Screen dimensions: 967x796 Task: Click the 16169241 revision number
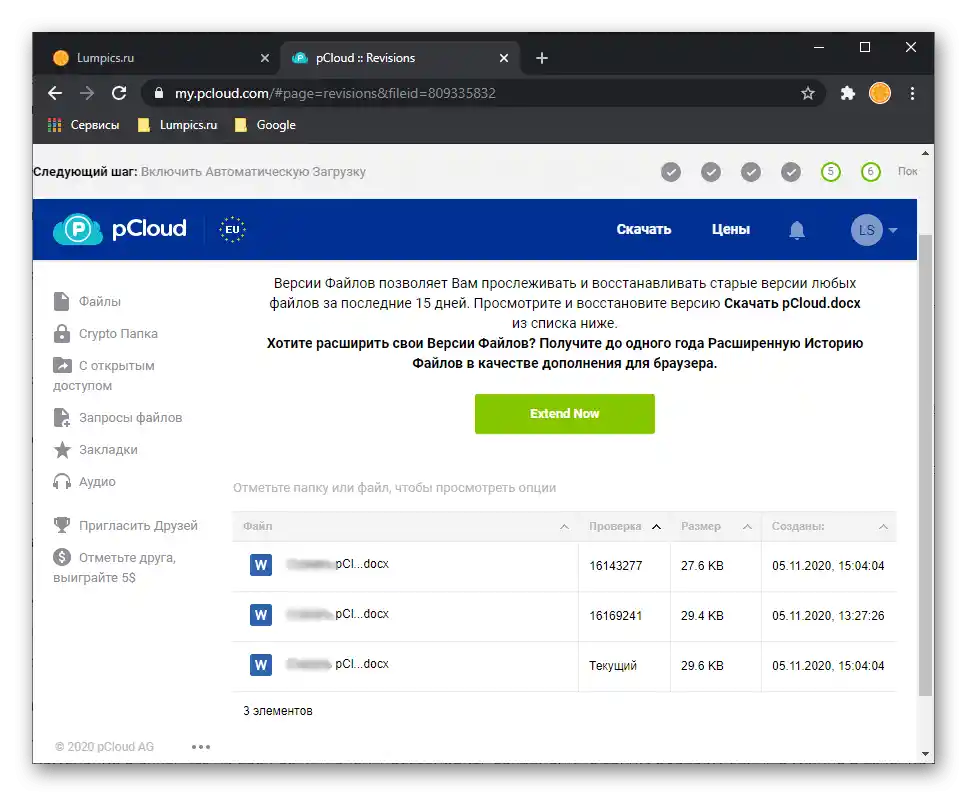pos(615,616)
